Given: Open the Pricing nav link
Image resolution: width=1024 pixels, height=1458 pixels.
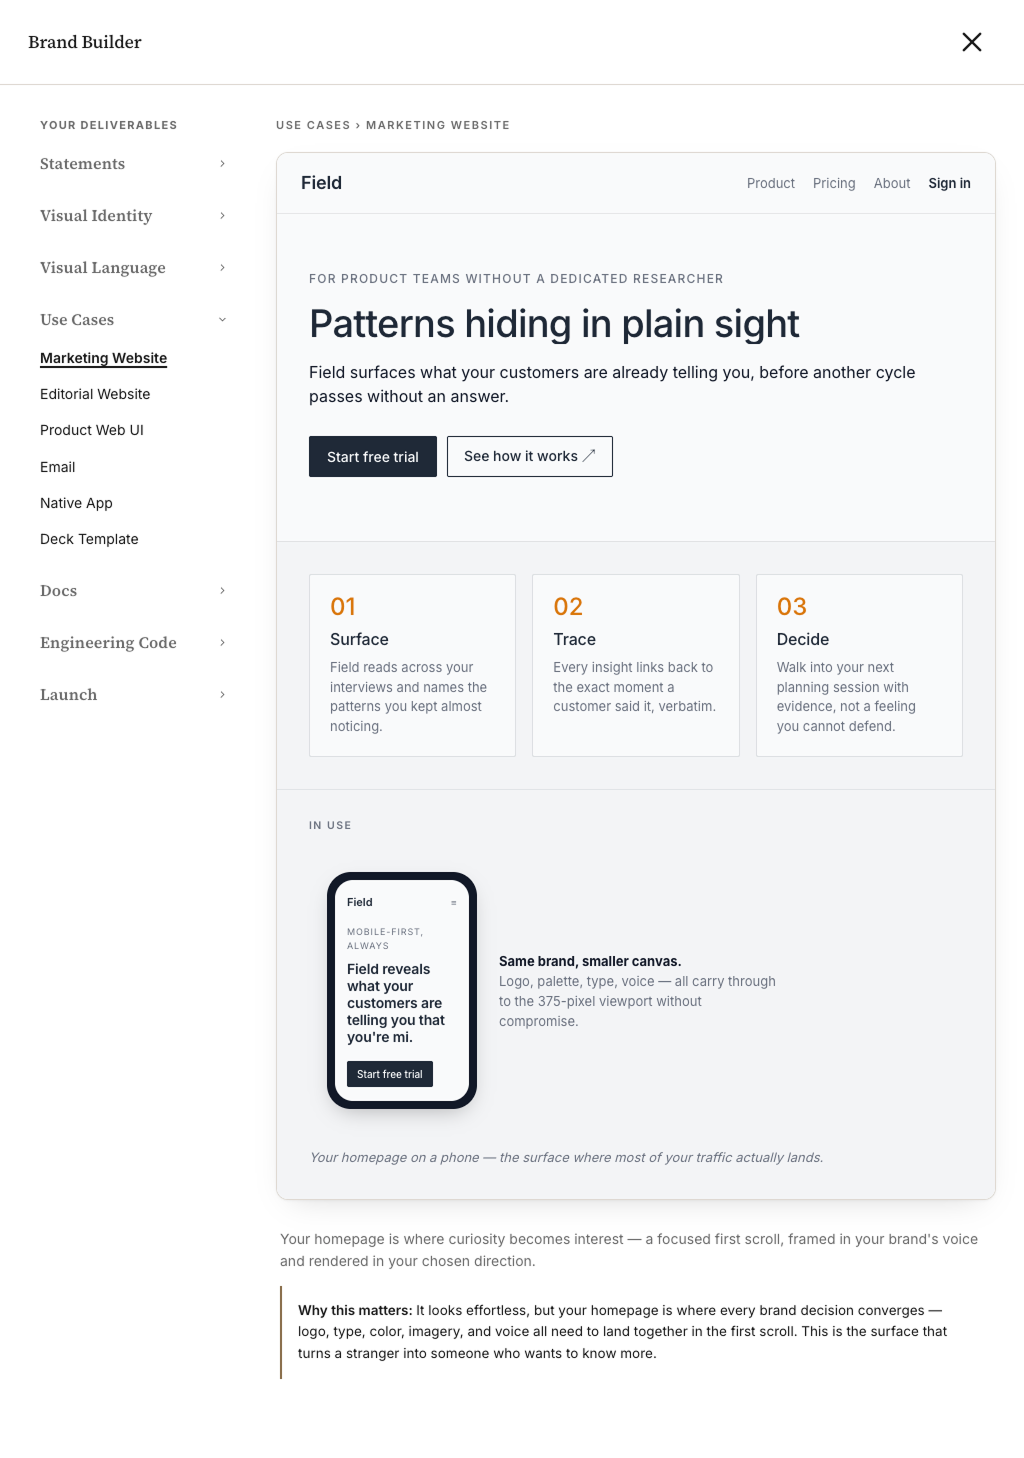Looking at the screenshot, I should tap(834, 183).
